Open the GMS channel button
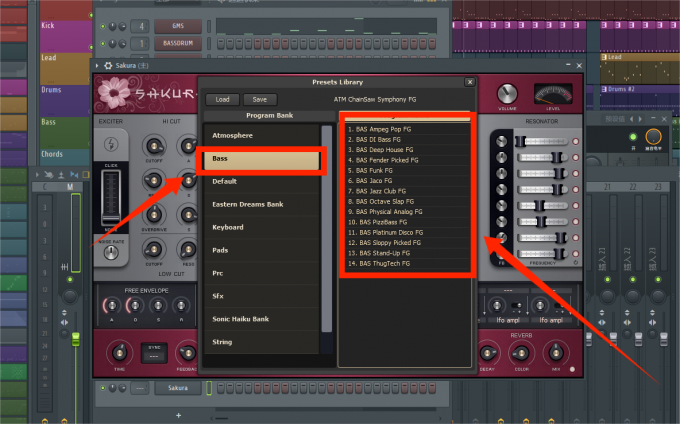 pos(178,26)
